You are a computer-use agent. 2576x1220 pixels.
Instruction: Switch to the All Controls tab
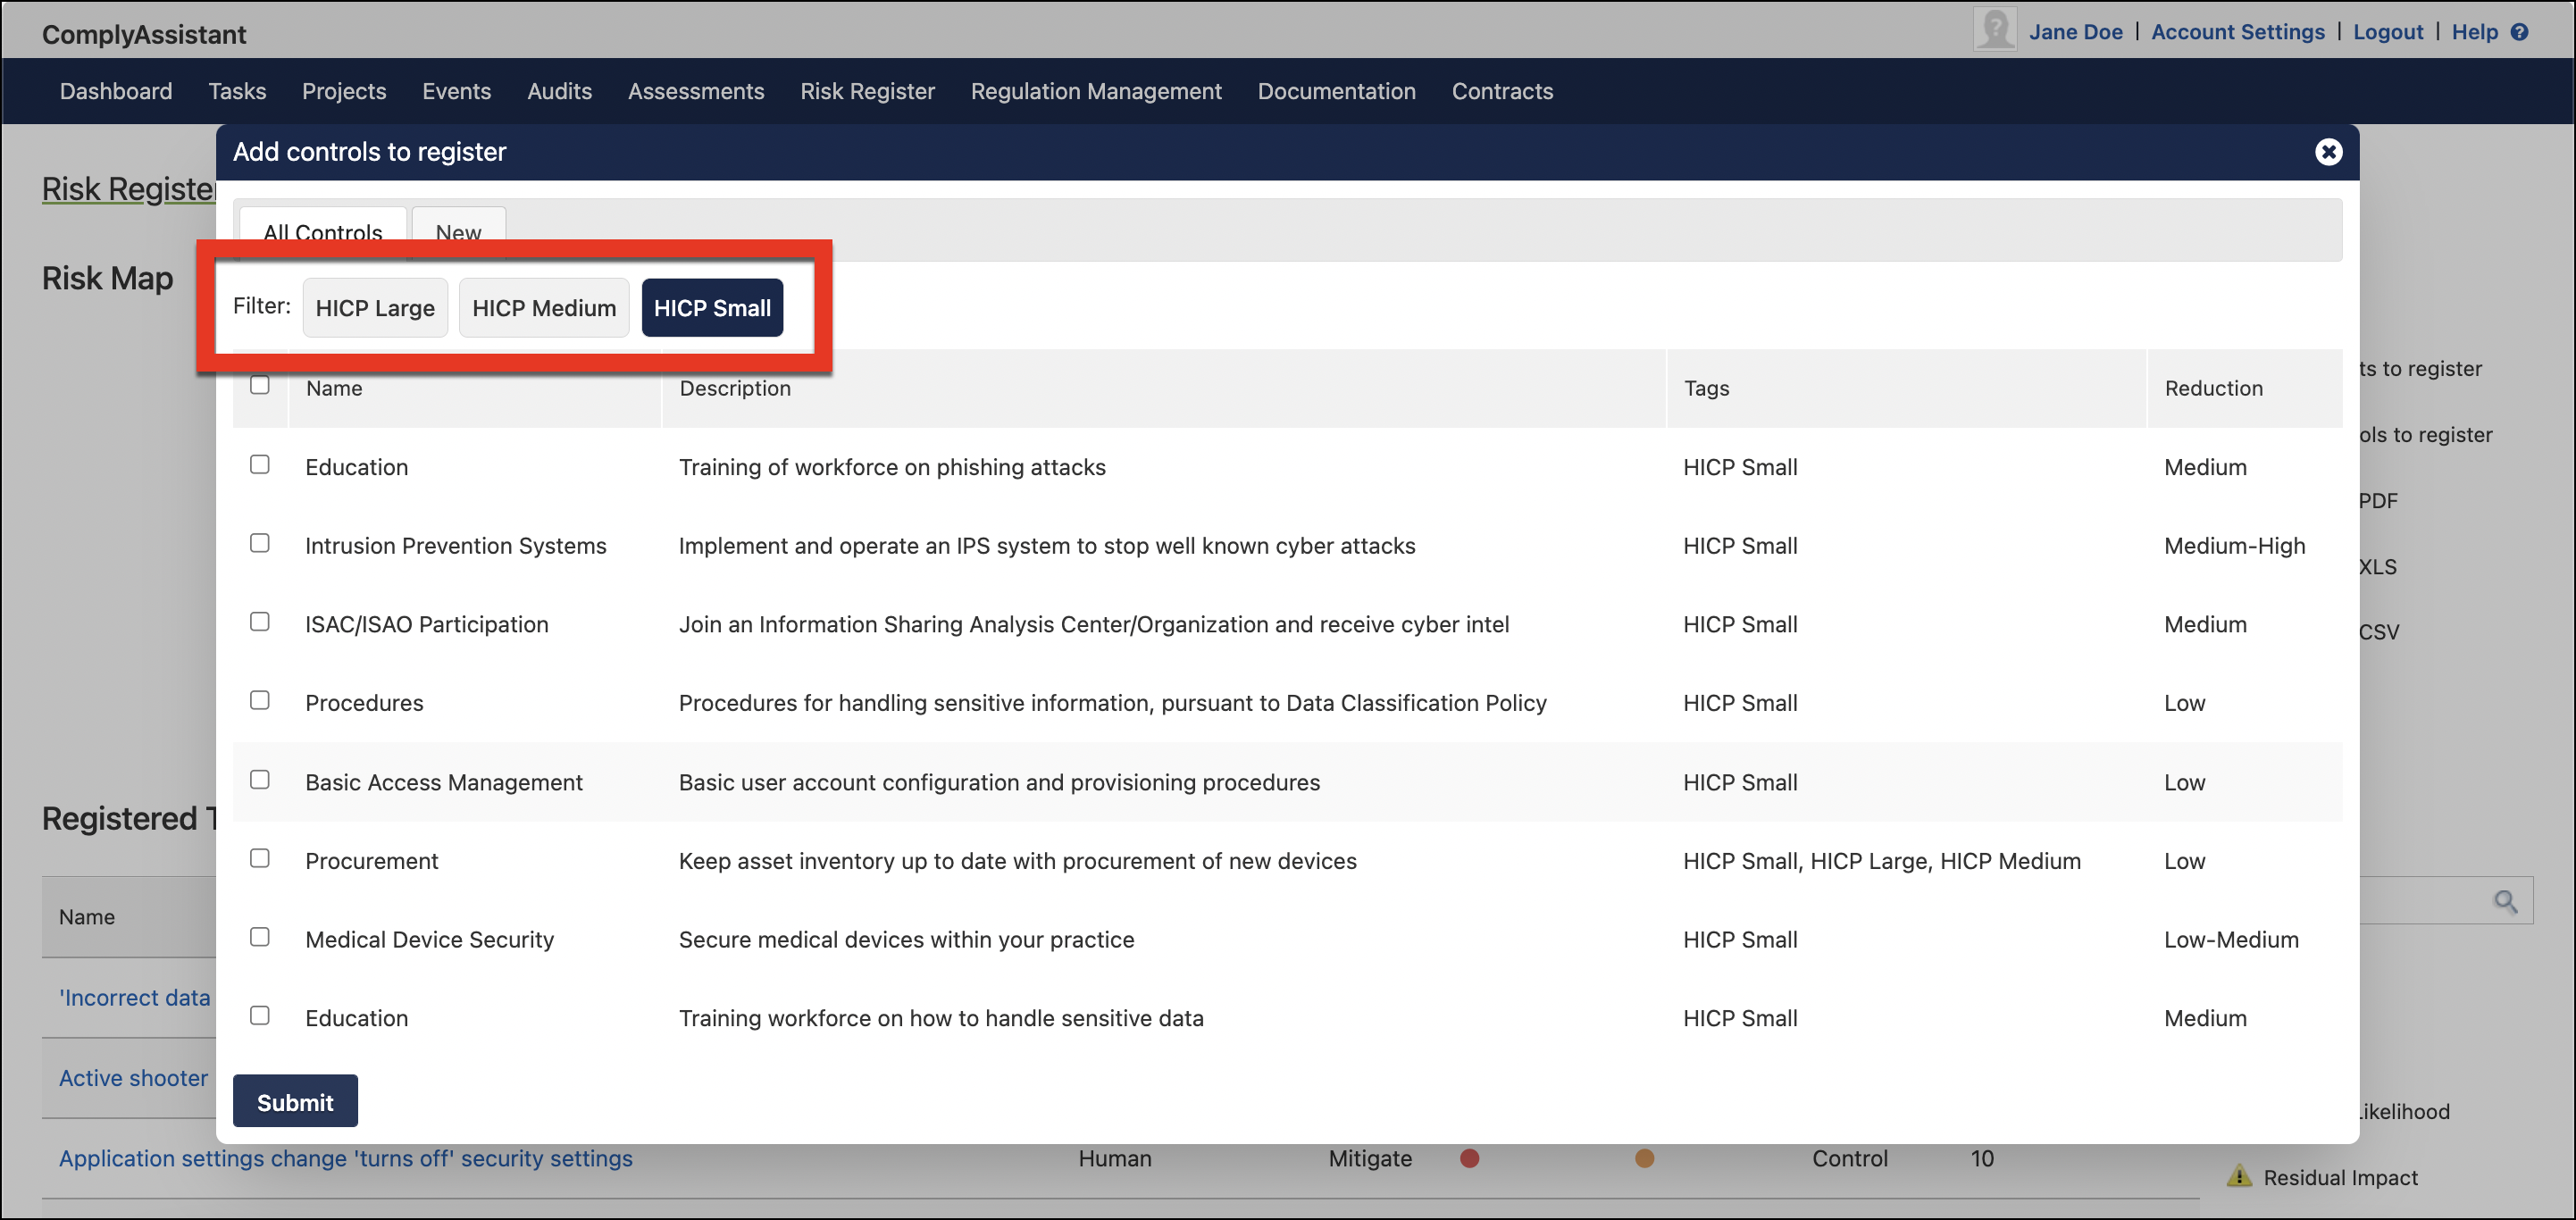click(323, 232)
